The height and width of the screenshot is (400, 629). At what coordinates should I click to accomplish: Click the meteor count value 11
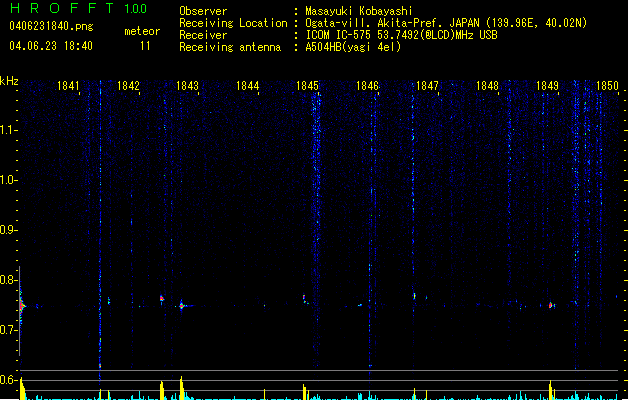click(145, 46)
